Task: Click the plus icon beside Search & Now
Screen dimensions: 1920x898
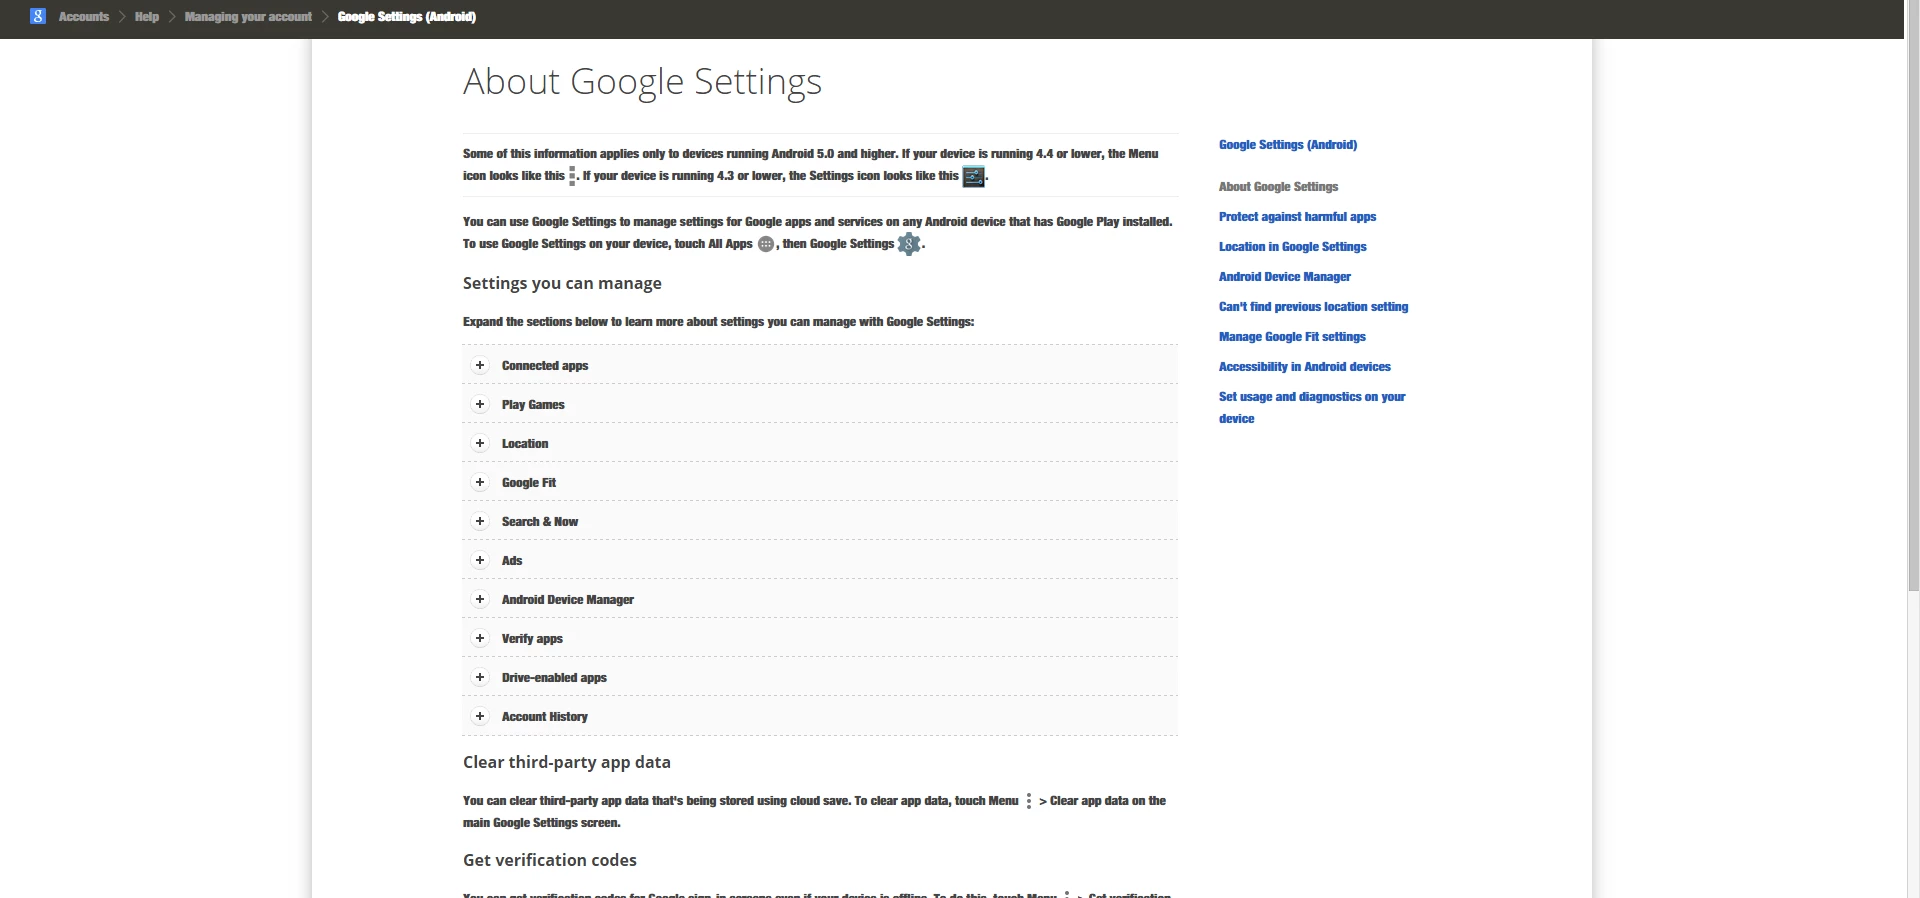Action: (x=480, y=521)
